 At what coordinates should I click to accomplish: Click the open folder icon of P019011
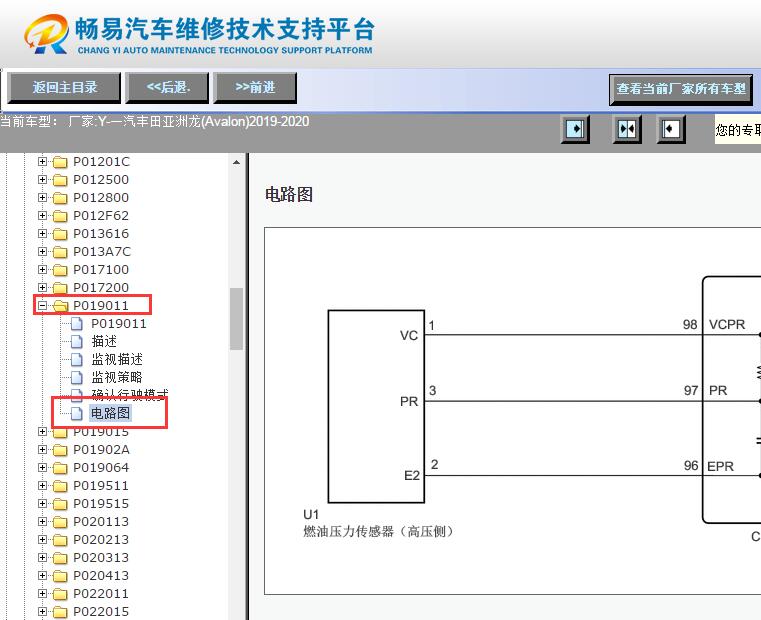click(x=60, y=305)
